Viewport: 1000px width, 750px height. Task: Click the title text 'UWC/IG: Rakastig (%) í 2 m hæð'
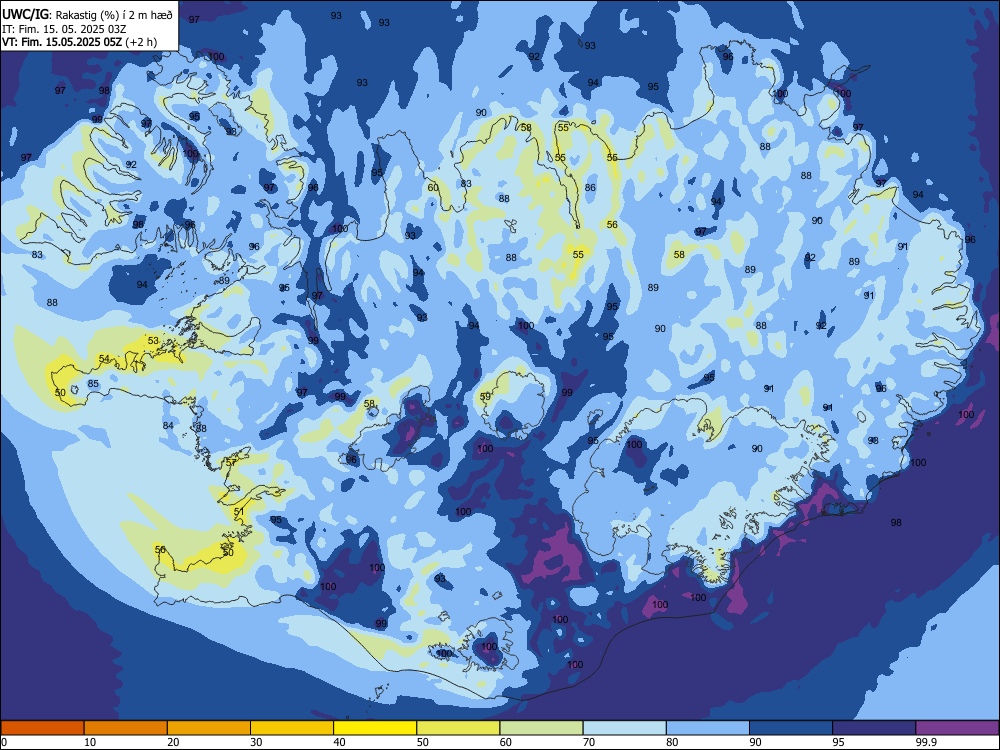pos(87,14)
